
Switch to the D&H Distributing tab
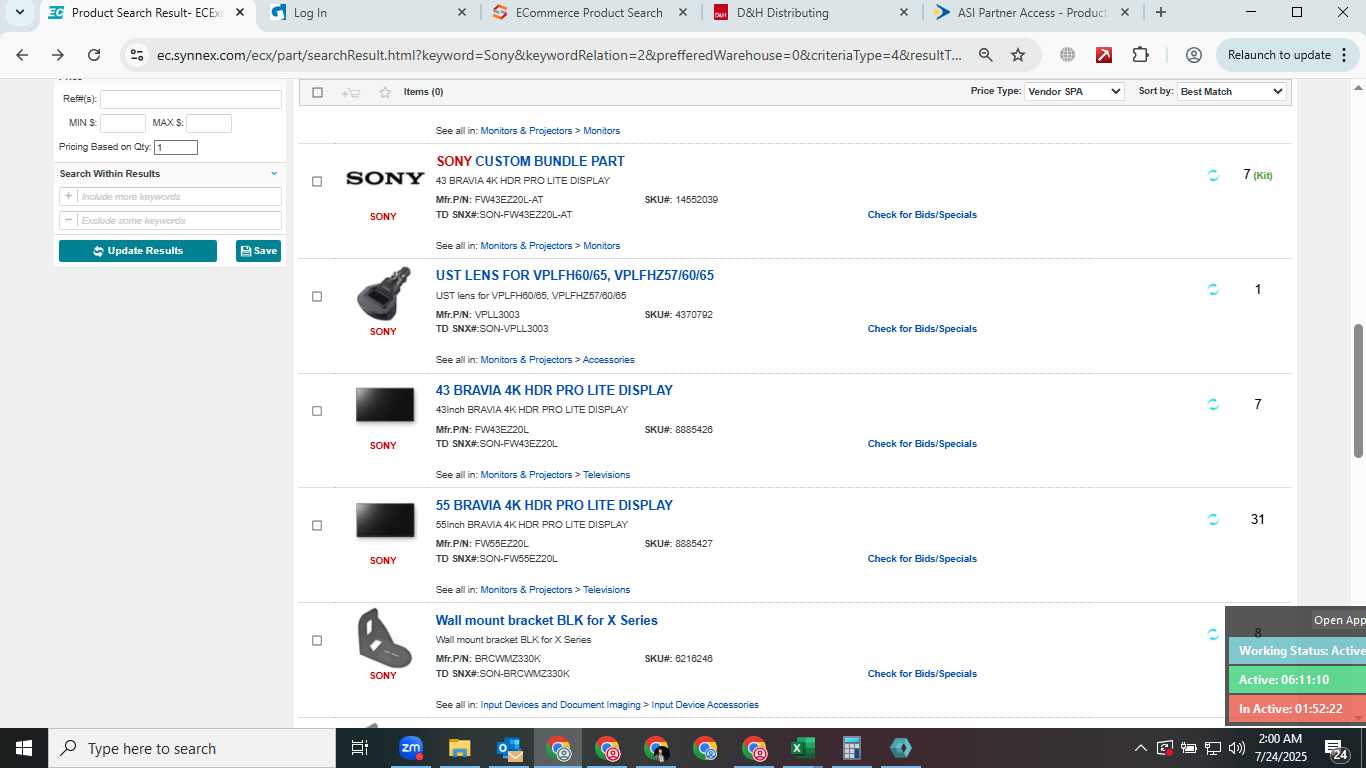[811, 13]
